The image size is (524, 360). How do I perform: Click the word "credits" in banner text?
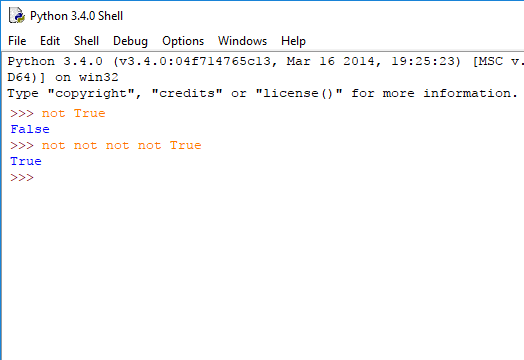(187, 94)
